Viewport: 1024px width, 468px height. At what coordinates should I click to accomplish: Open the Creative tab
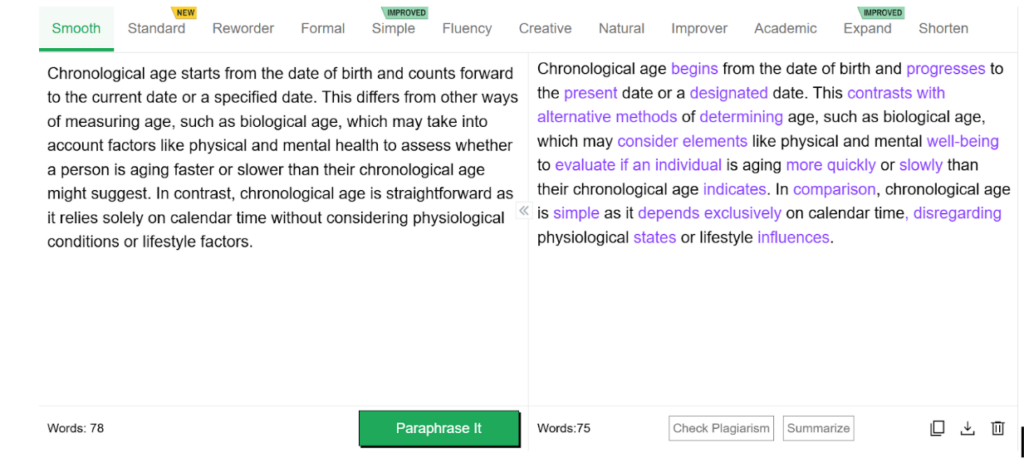[x=545, y=28]
